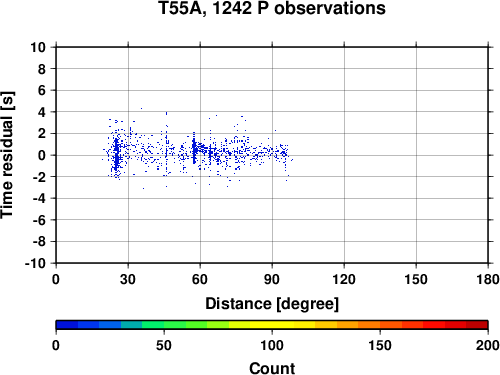Click the y-axis tick label -10
The image size is (500, 375).
pos(35,263)
